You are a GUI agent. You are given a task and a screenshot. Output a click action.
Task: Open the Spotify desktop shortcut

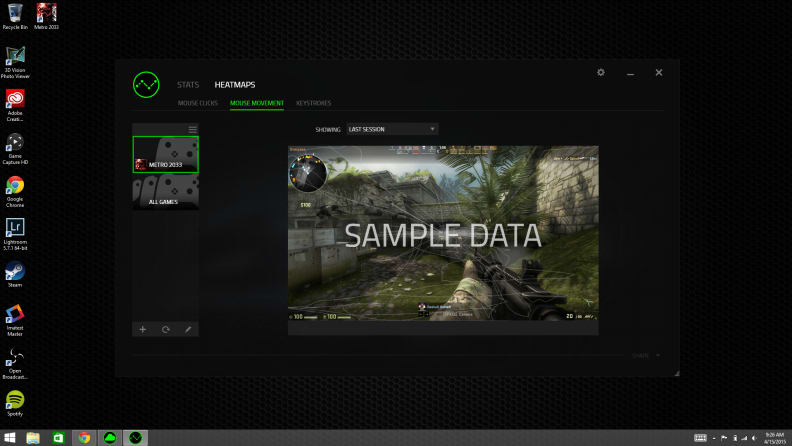(x=15, y=403)
